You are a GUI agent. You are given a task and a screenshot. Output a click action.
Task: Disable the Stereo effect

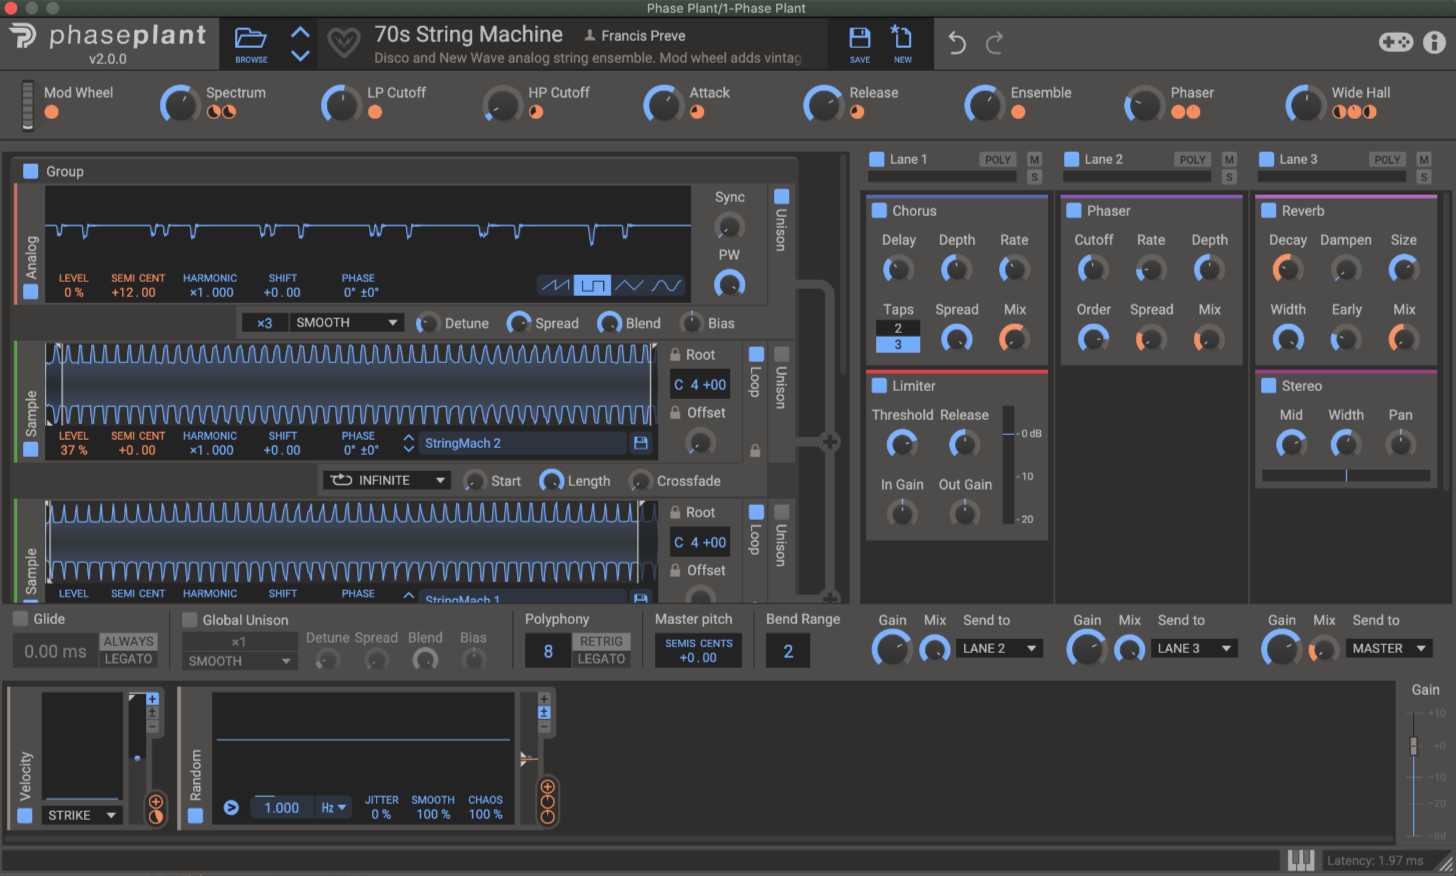(1269, 386)
